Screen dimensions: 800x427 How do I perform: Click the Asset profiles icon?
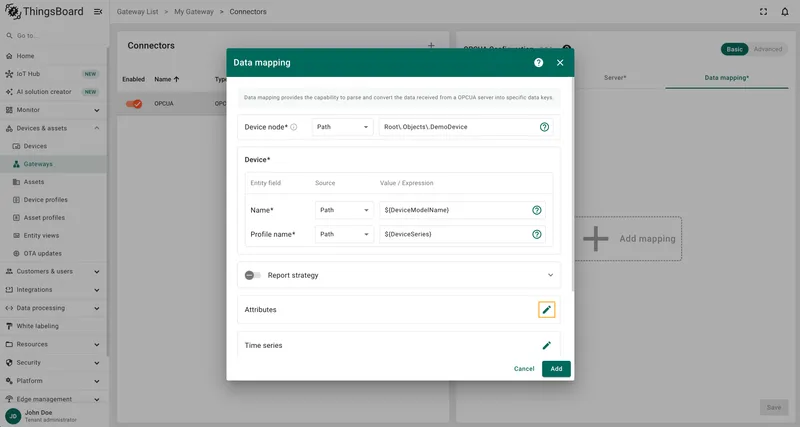pyautogui.click(x=16, y=218)
